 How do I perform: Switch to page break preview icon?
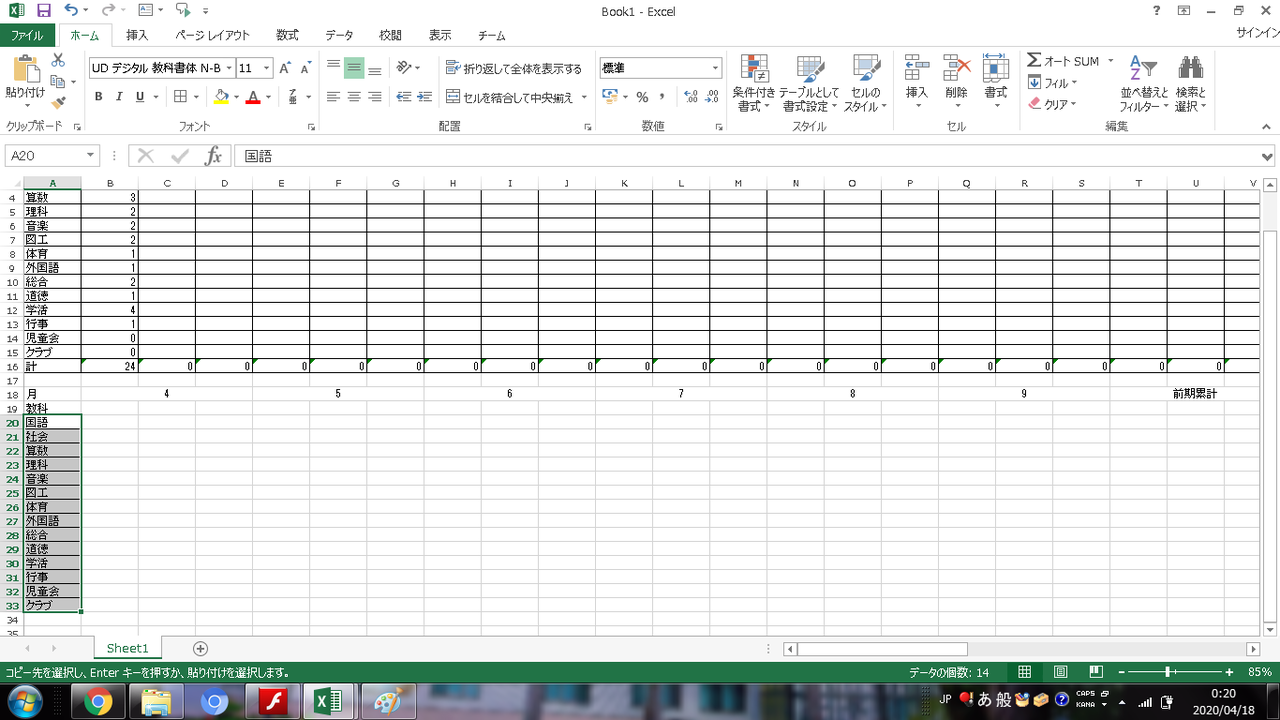(1096, 672)
